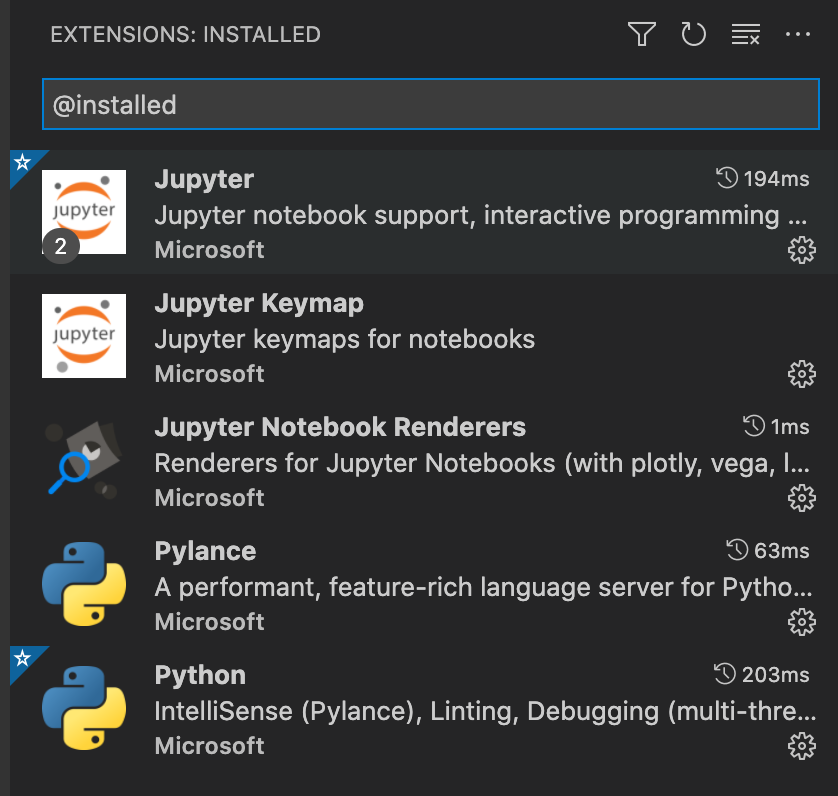Click the Jupyter Notebook Renderers icon

coord(84,460)
